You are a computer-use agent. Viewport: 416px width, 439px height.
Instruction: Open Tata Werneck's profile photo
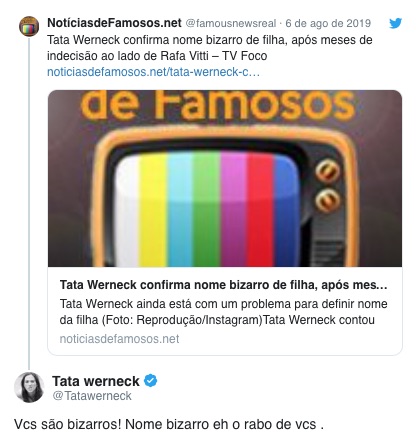29,387
